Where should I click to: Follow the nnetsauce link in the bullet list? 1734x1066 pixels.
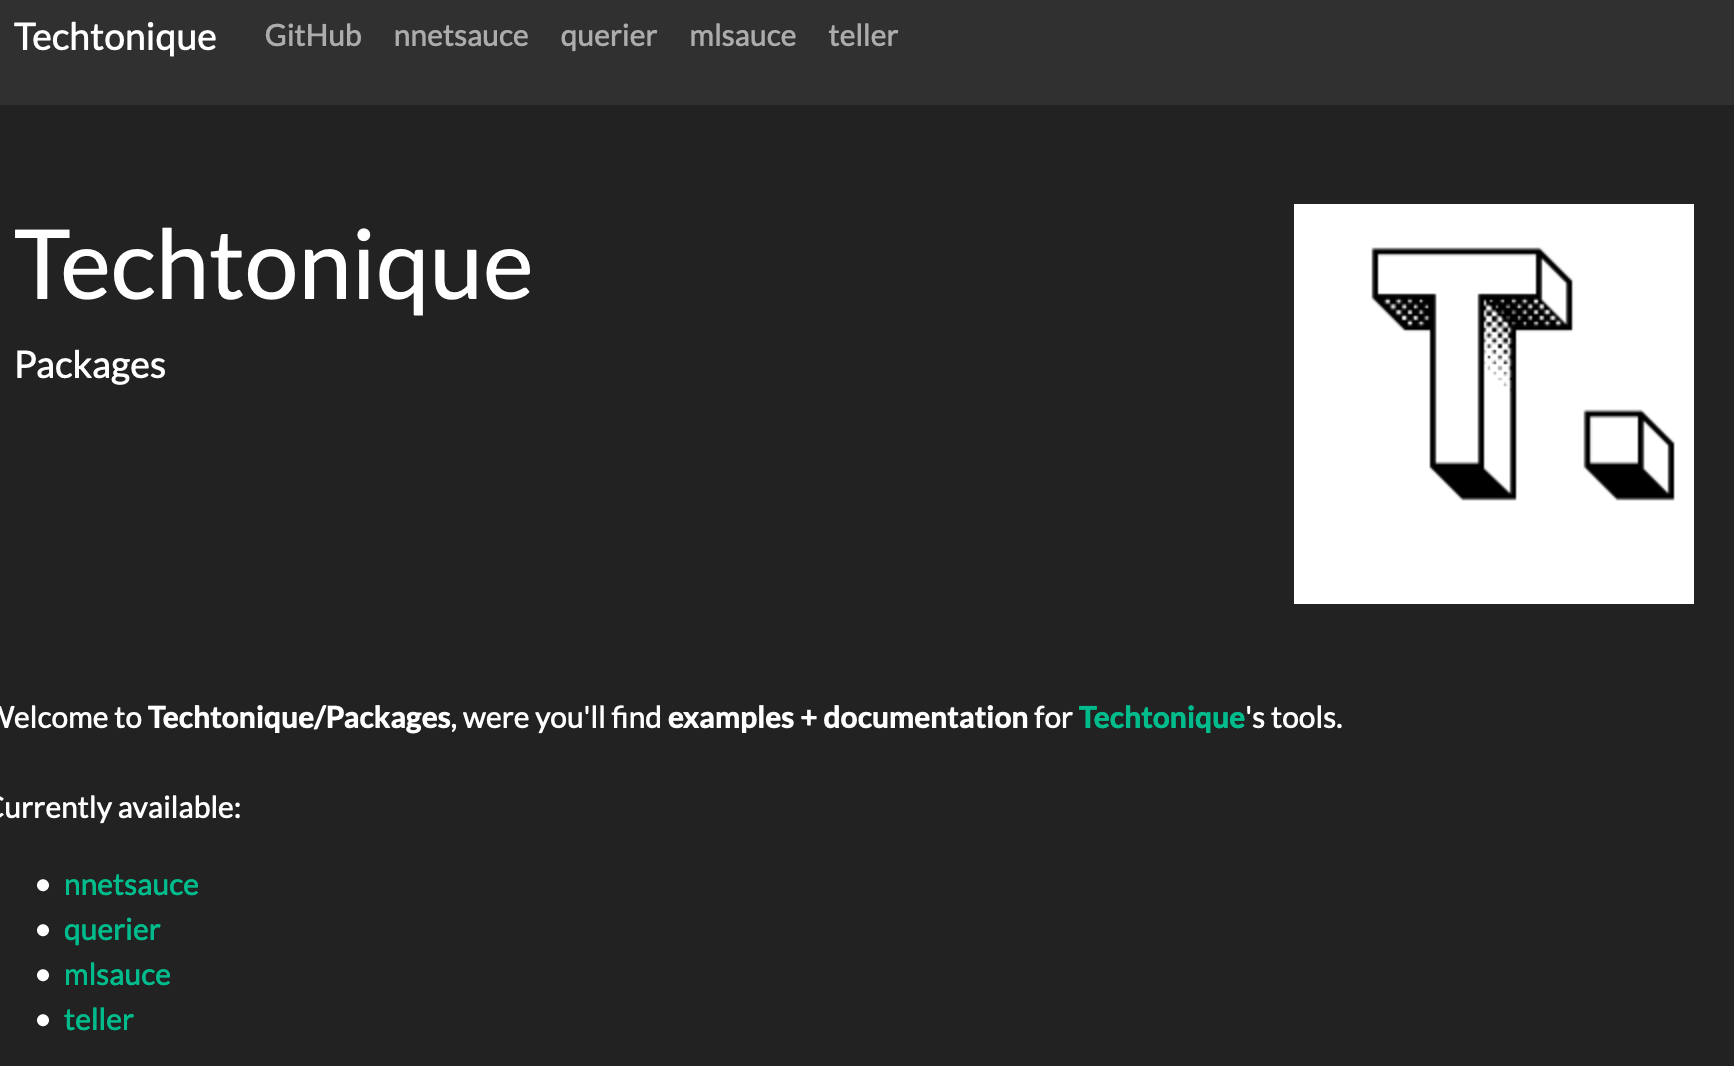pyautogui.click(x=131, y=884)
